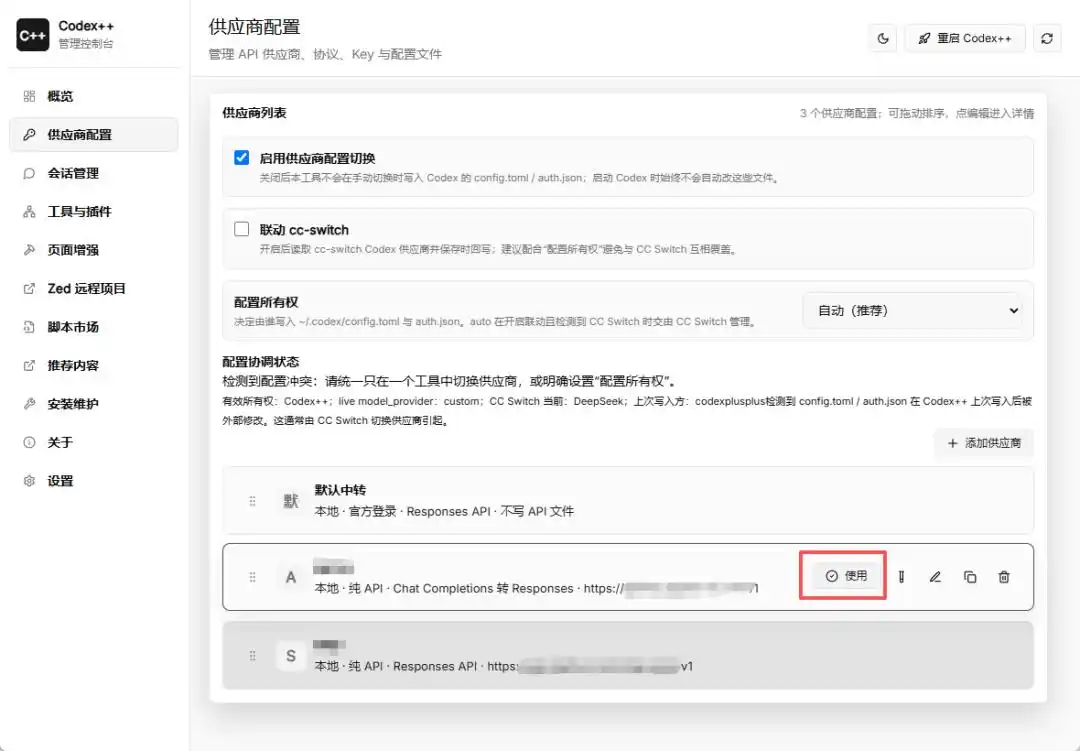Screen dimensions: 1080x751
Task: Click the letter S provider avatar
Action: [291, 655]
